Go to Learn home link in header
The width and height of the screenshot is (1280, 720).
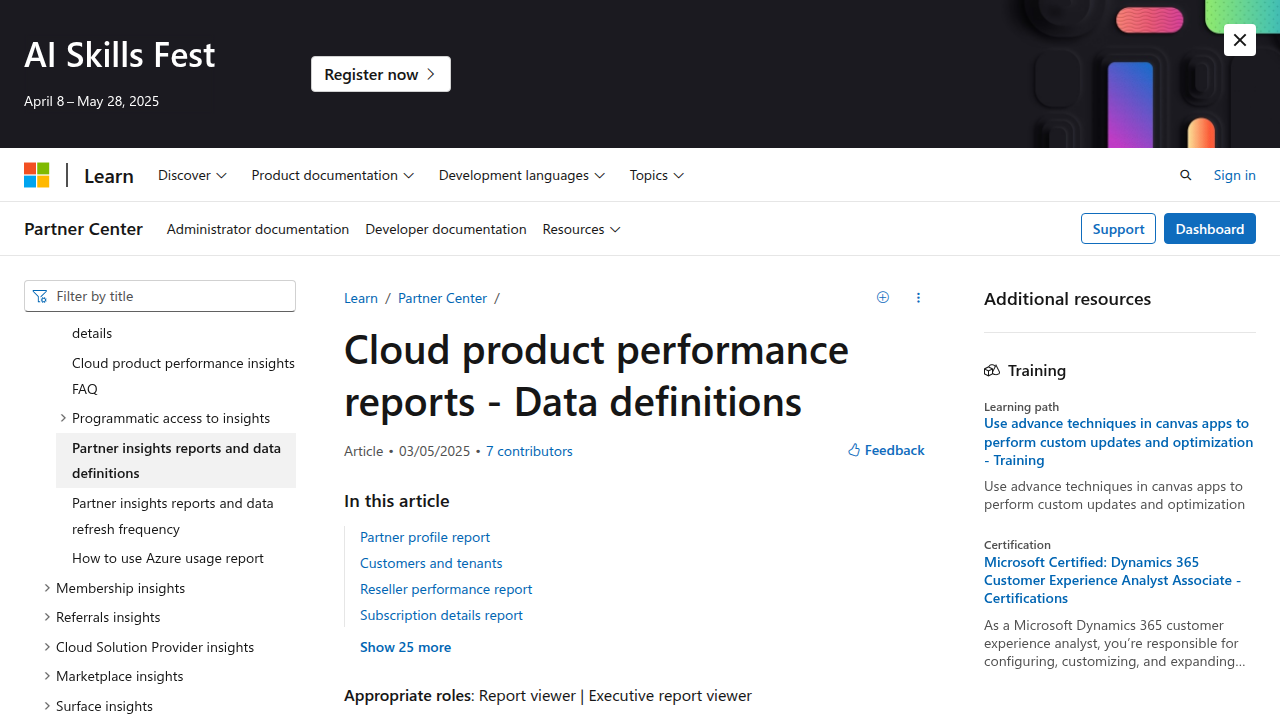109,175
